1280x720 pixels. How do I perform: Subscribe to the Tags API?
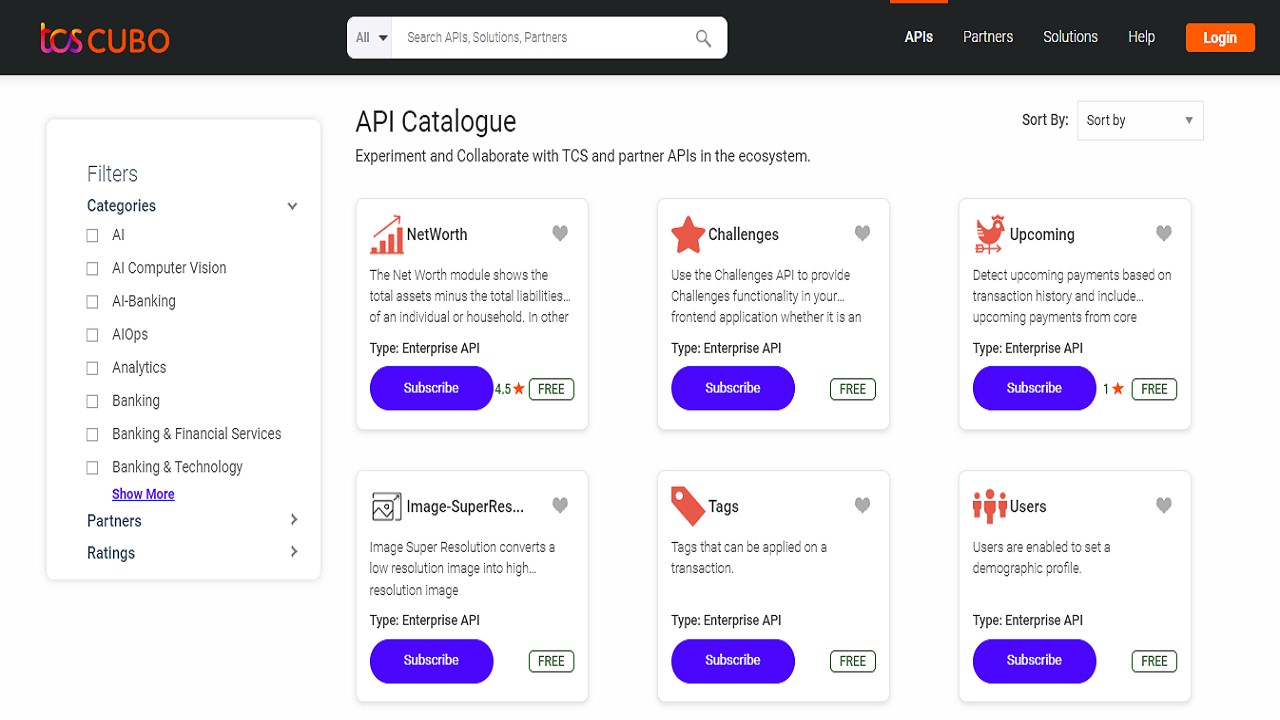tap(733, 660)
